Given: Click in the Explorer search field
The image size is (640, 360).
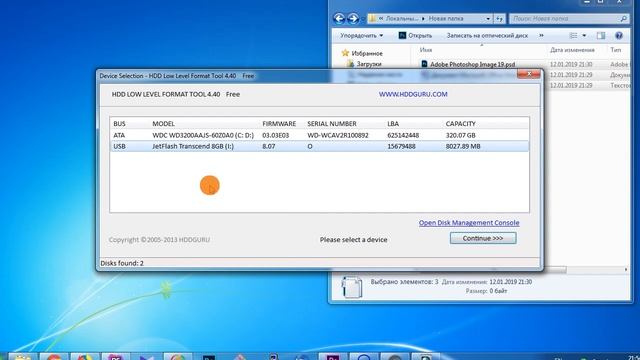Looking at the screenshot, I should pyautogui.click(x=565, y=19).
